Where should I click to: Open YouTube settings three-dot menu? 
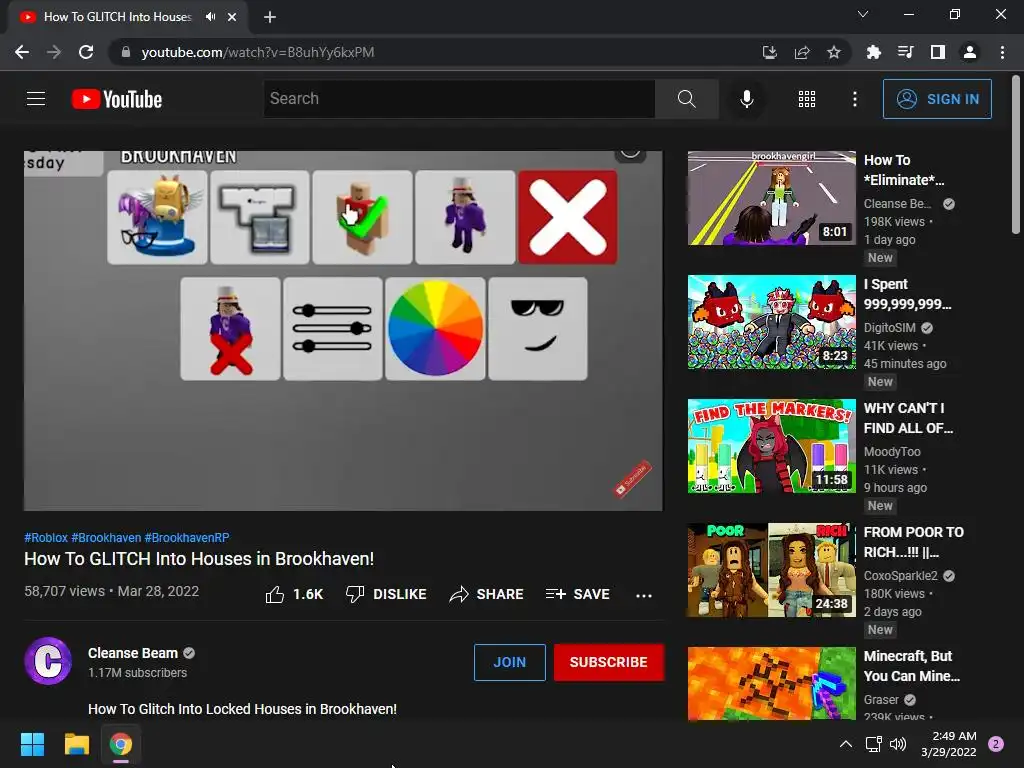(855, 99)
